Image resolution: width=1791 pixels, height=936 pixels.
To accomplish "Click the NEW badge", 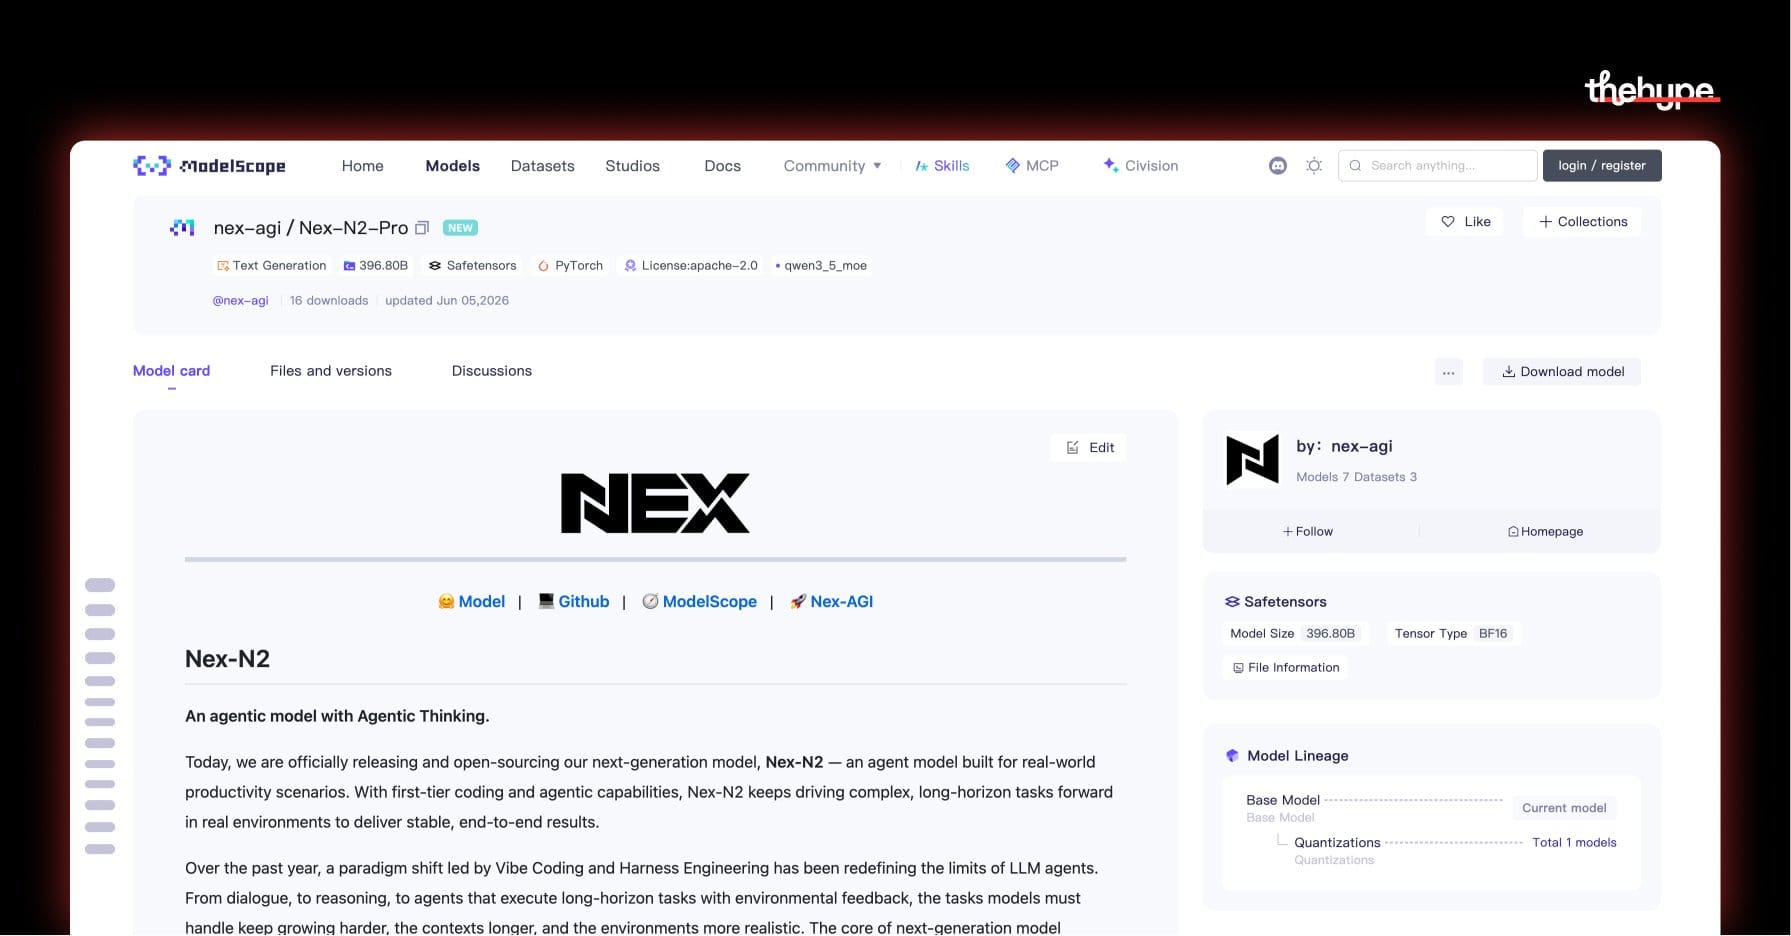I will point(460,228).
